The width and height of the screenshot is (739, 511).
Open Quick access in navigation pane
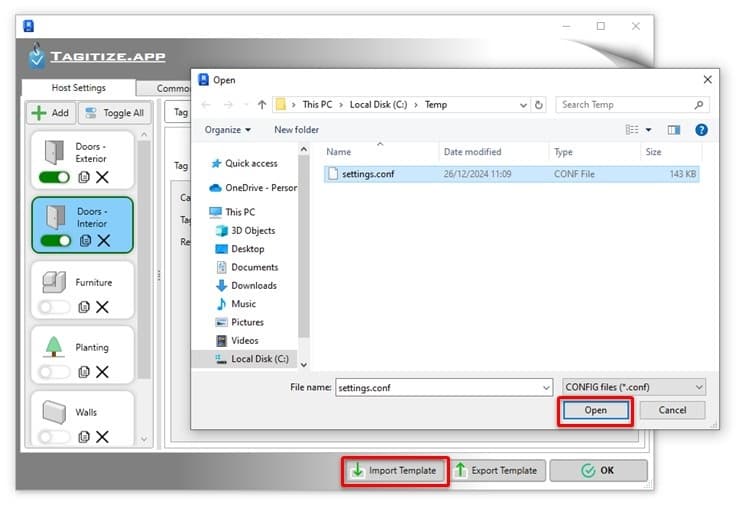[x=245, y=164]
